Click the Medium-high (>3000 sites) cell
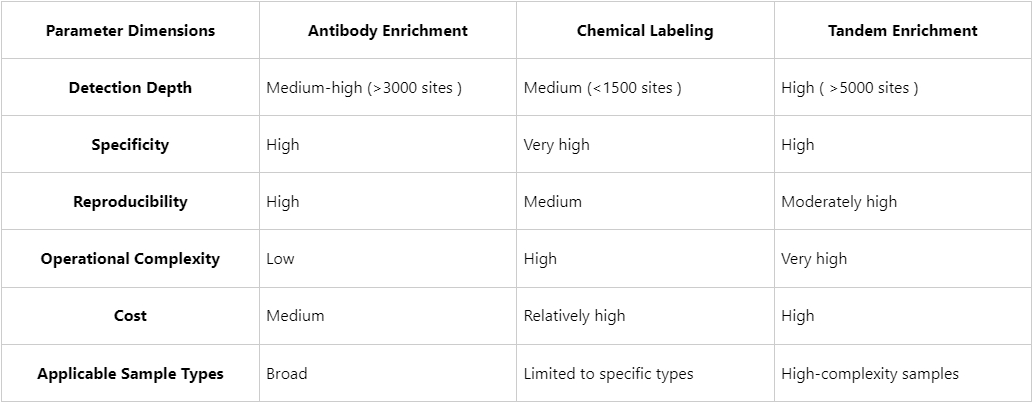This screenshot has width=1033, height=403. click(x=364, y=87)
